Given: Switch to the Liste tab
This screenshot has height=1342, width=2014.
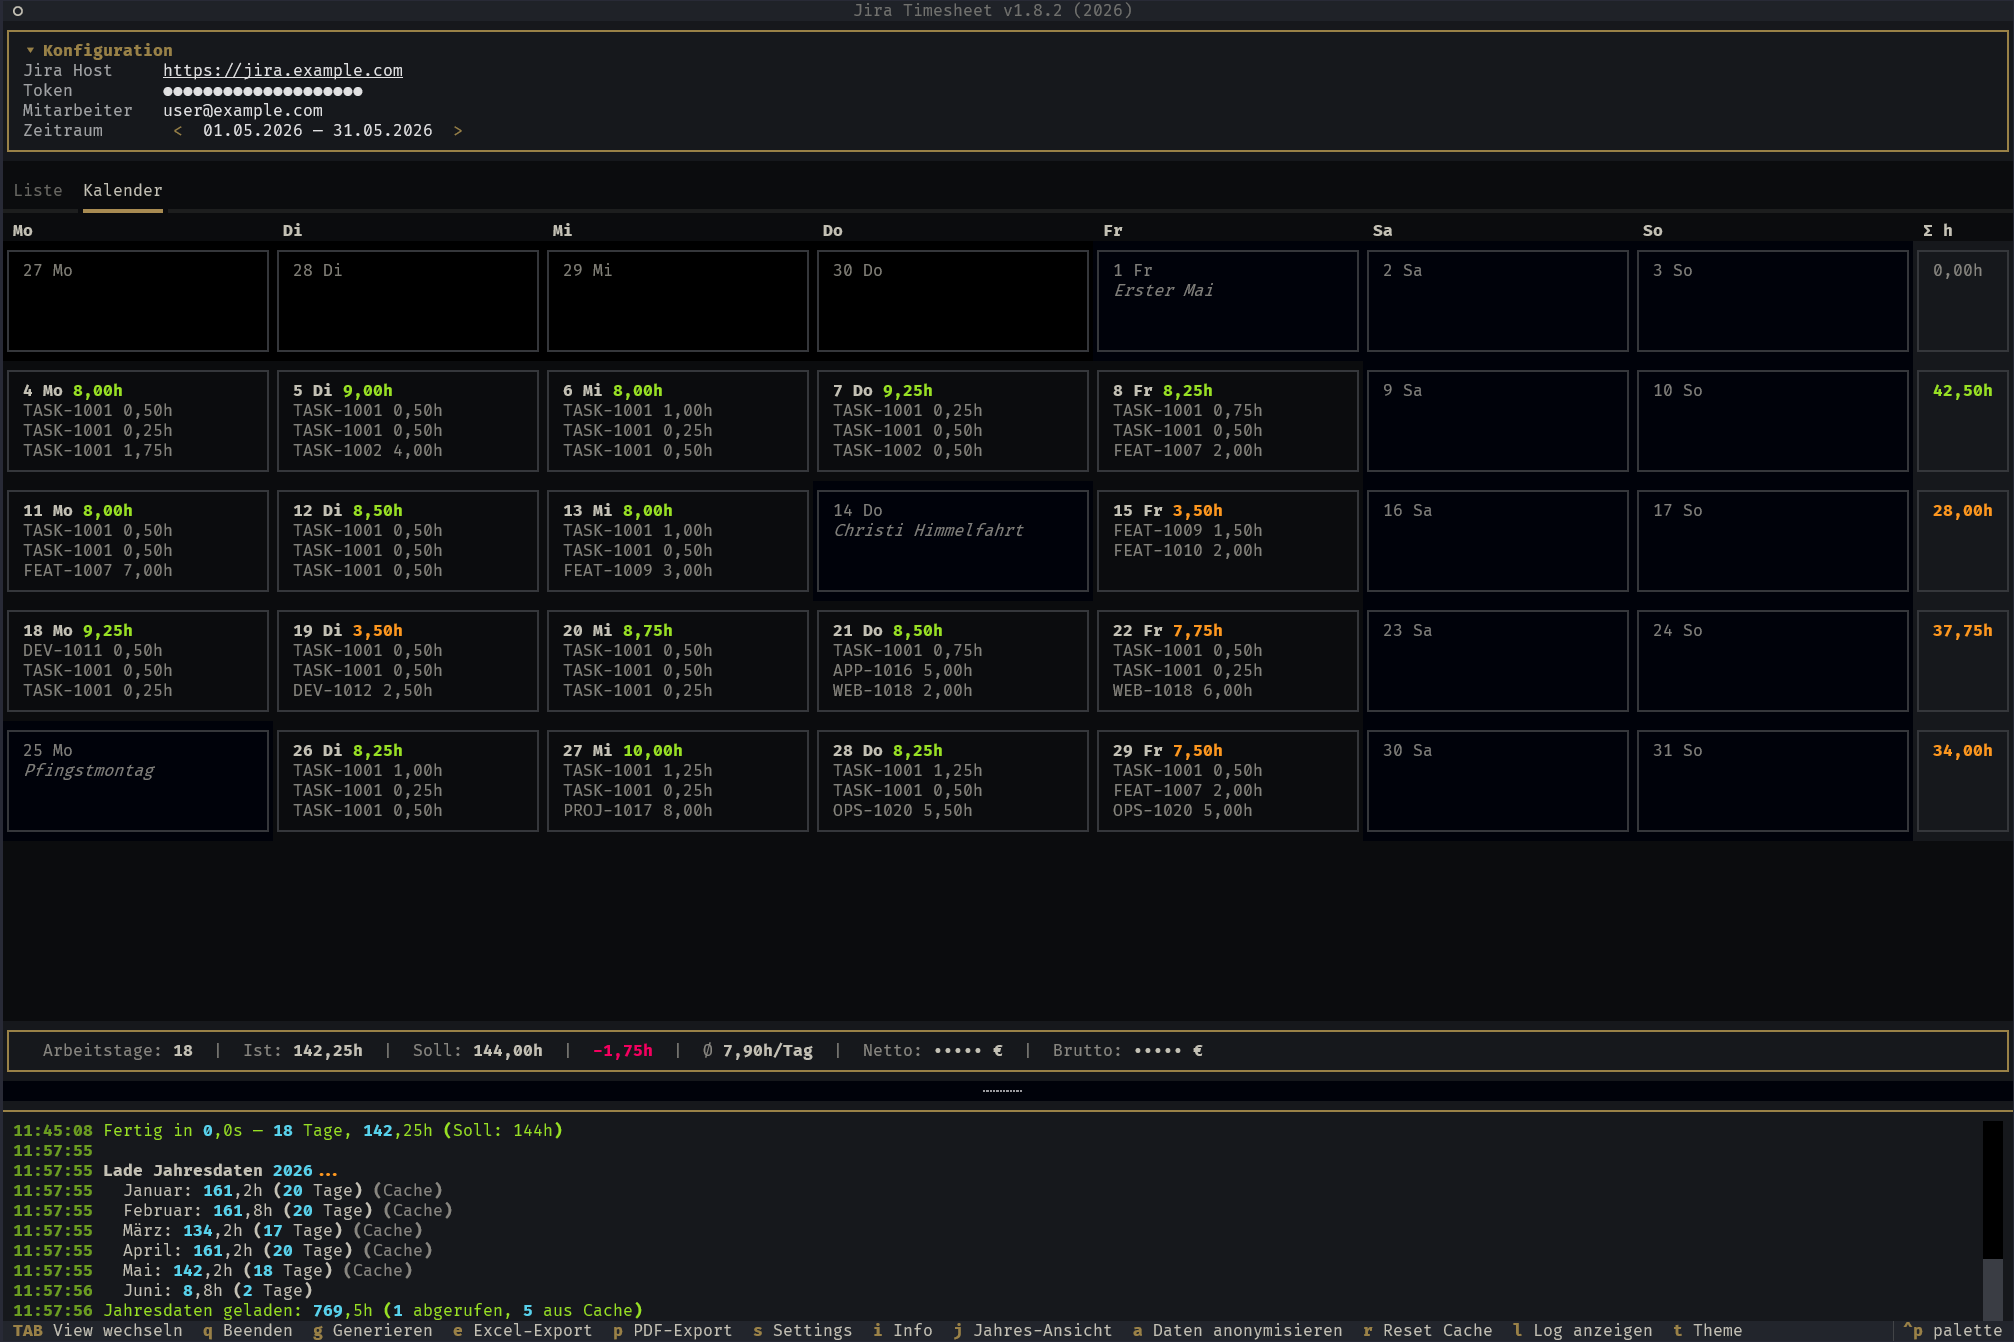Looking at the screenshot, I should point(38,190).
